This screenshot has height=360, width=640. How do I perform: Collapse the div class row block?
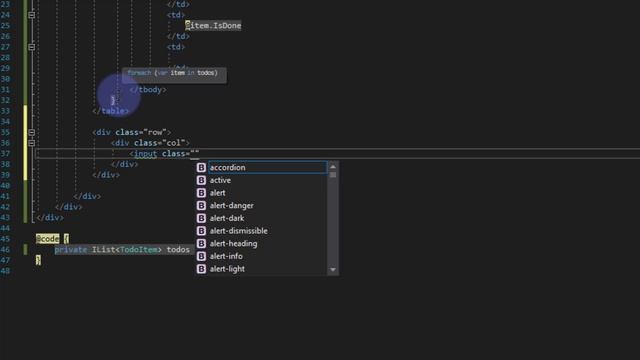[x=31, y=132]
